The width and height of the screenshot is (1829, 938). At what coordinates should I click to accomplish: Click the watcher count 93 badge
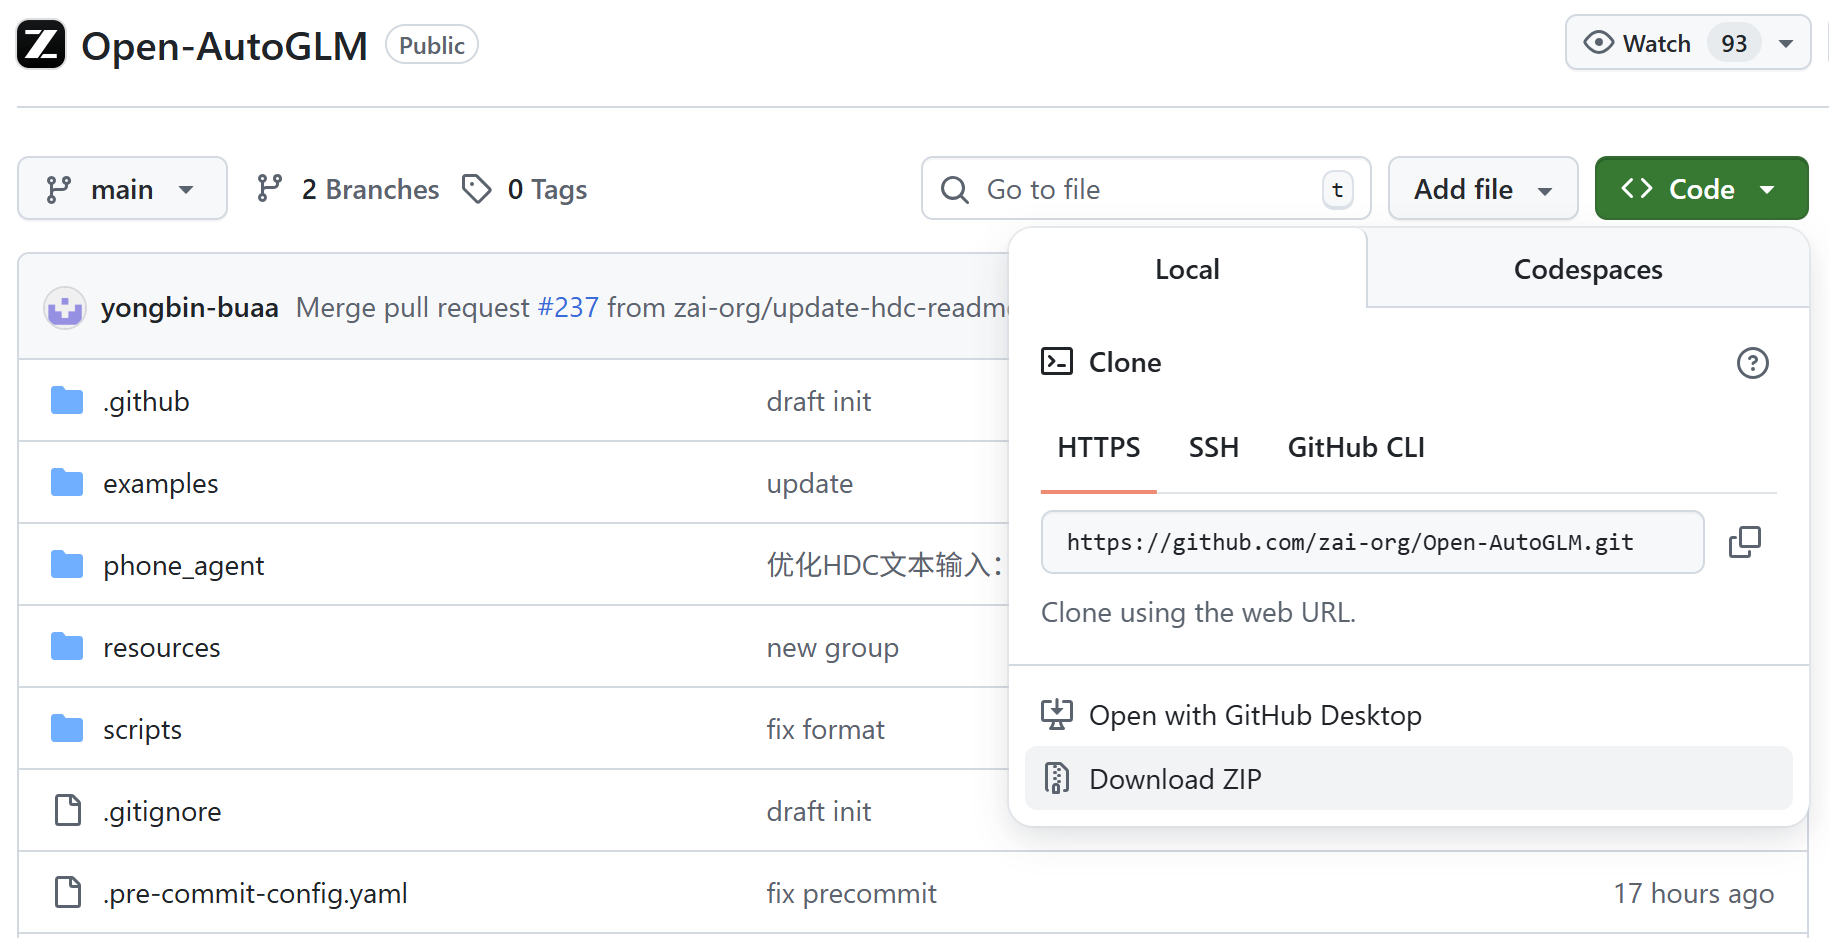(x=1733, y=44)
